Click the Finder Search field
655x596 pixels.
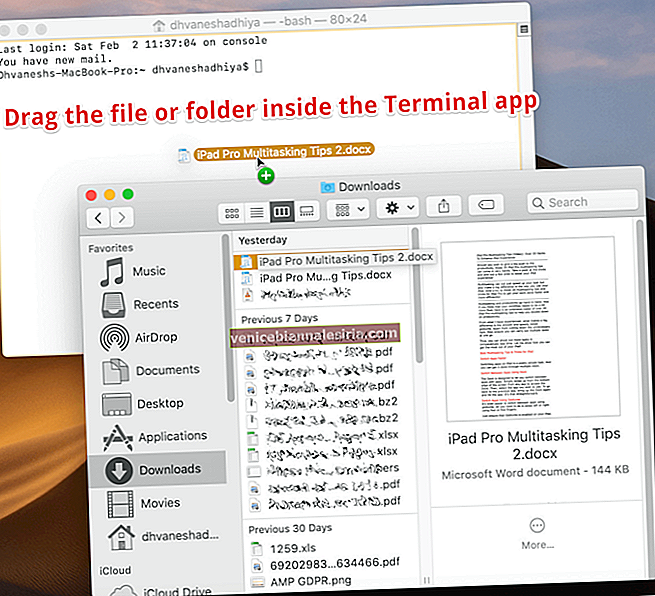(x=583, y=202)
